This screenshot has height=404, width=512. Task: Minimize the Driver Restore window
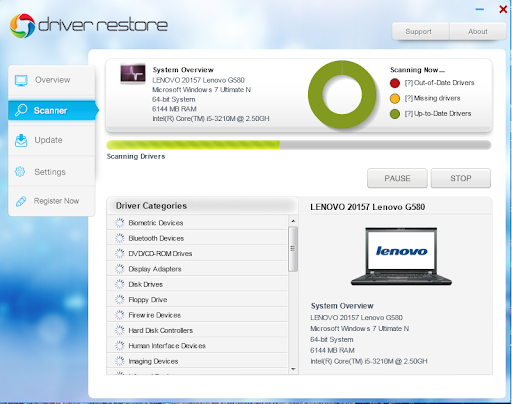[x=480, y=9]
